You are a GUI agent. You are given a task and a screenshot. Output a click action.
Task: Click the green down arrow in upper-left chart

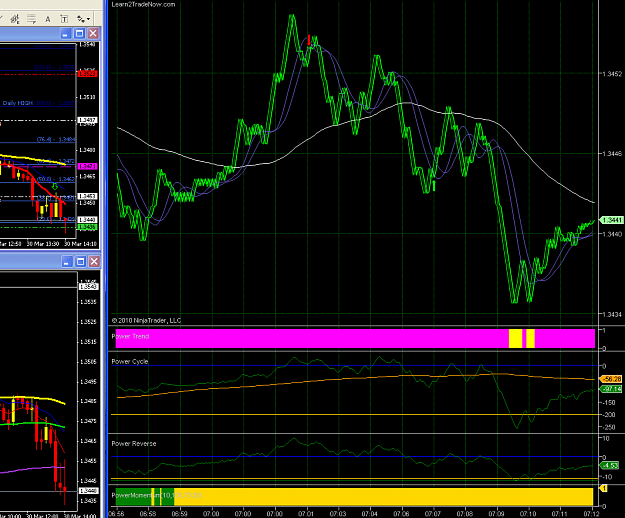(55, 186)
